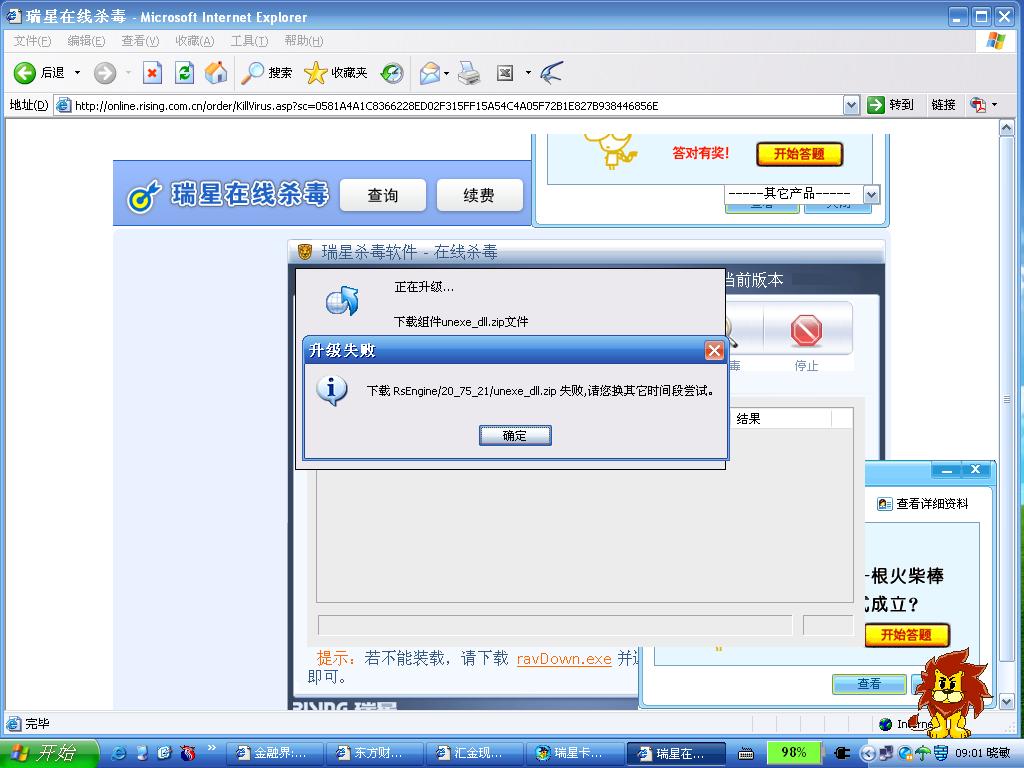The image size is (1024, 768).
Task: Minimize the small popup window
Action: [x=946, y=470]
